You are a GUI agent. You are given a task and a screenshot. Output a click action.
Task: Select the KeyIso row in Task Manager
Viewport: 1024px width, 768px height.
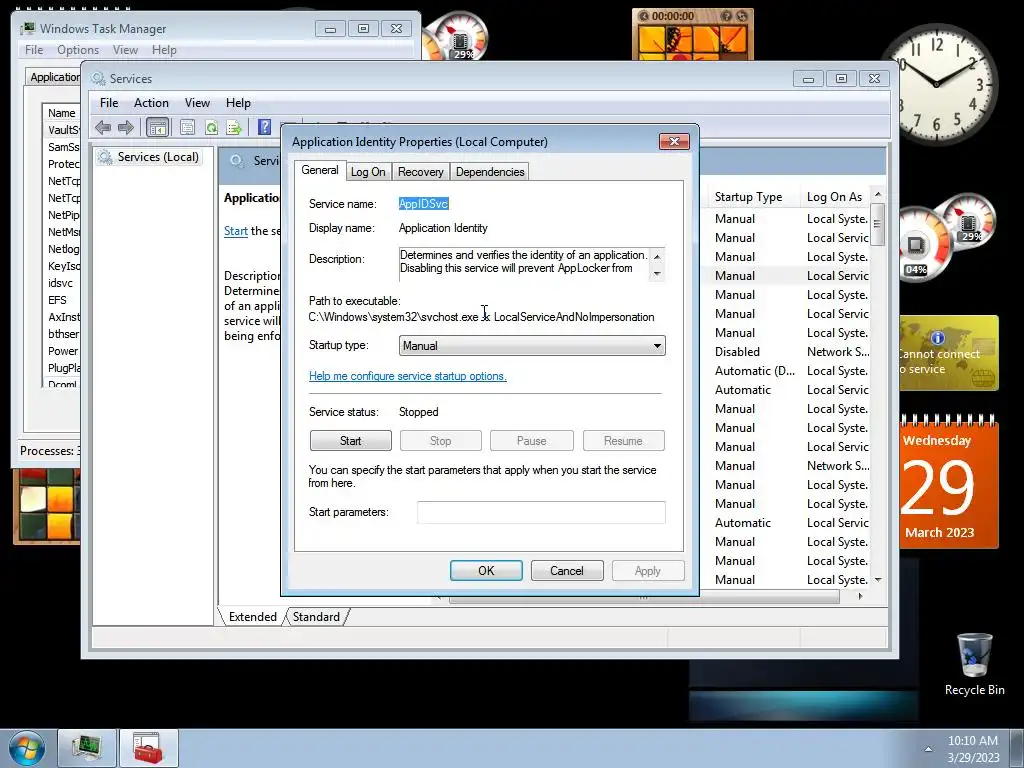63,266
